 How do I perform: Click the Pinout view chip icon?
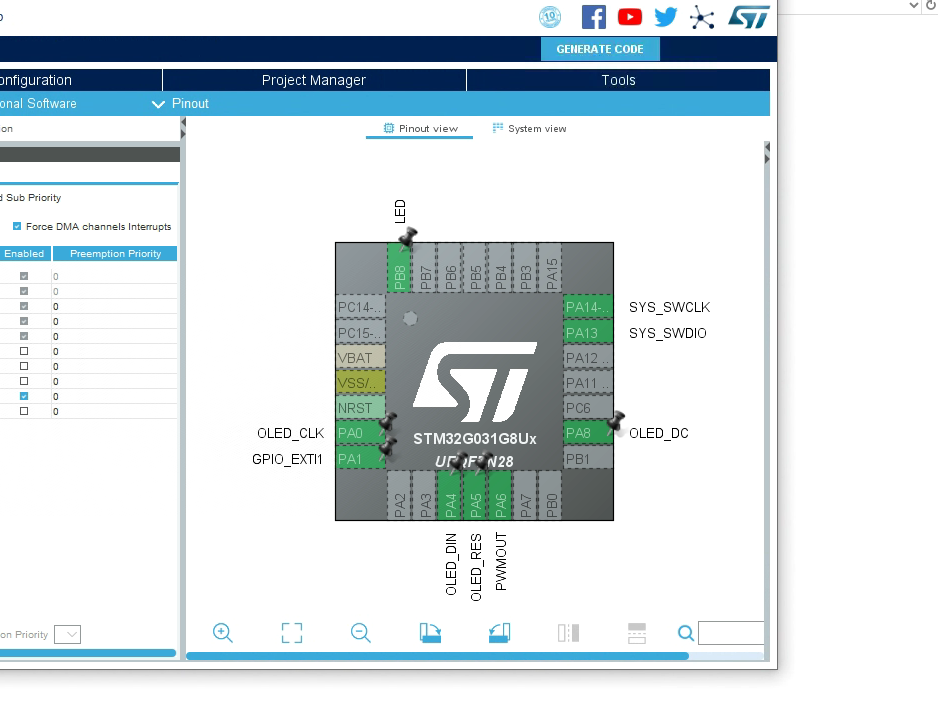(x=389, y=128)
